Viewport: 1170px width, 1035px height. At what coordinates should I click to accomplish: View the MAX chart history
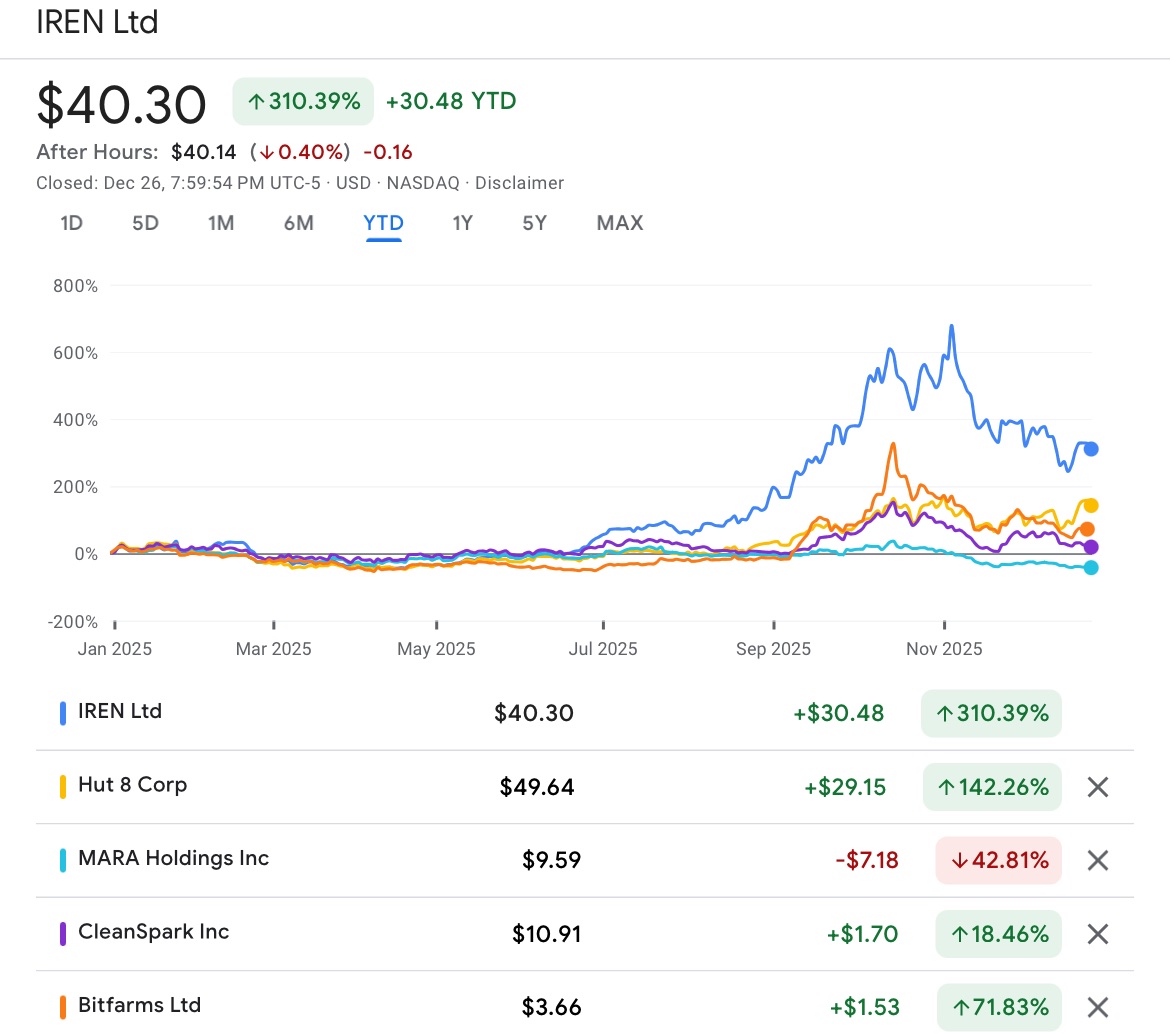point(619,223)
